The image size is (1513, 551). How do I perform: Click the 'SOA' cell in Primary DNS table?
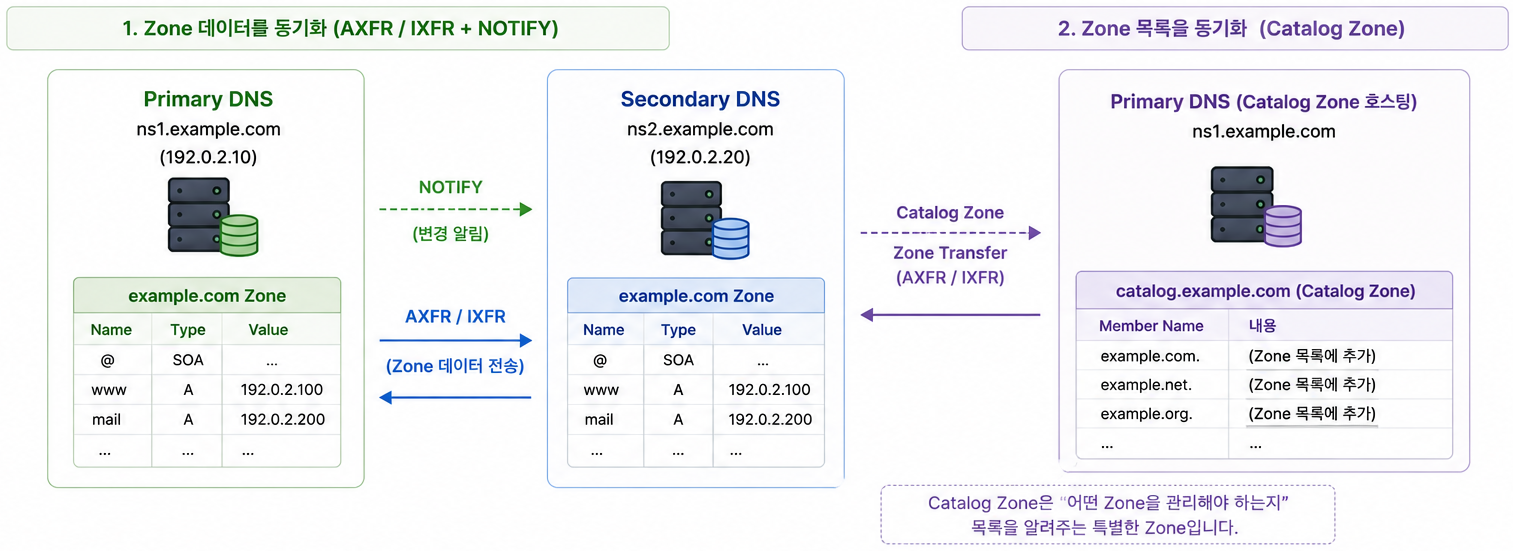188,360
